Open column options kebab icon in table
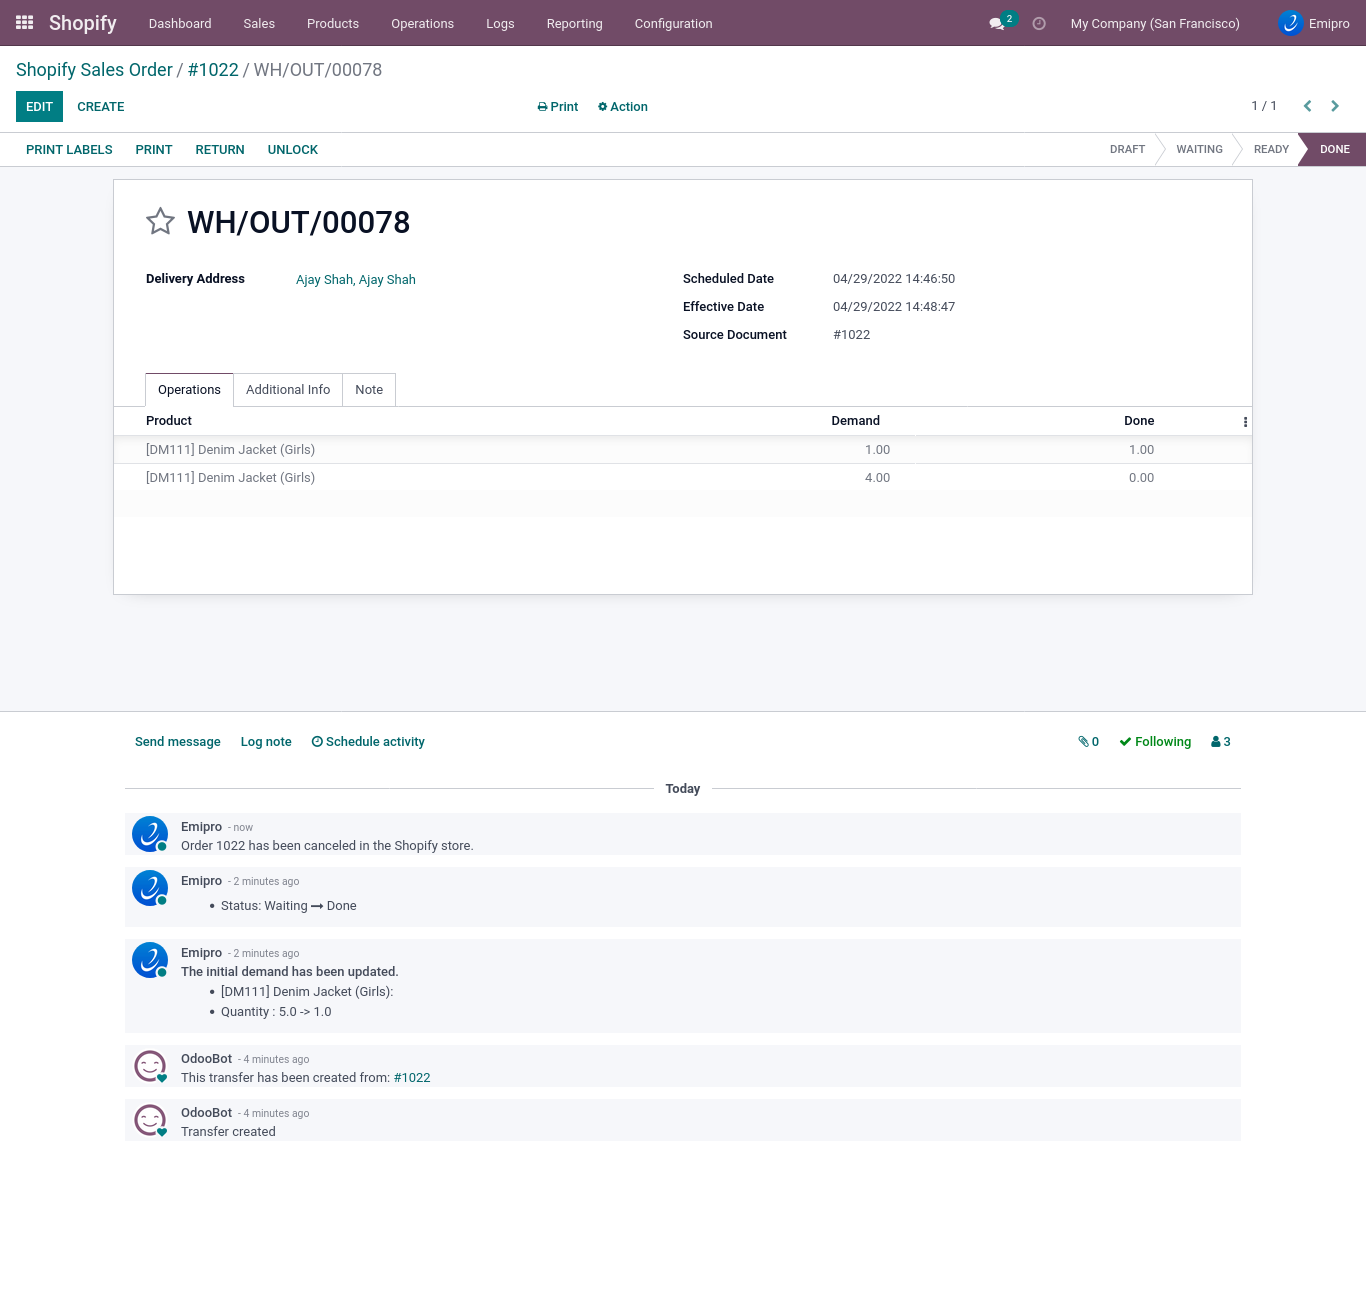This screenshot has width=1366, height=1300. pos(1245,422)
